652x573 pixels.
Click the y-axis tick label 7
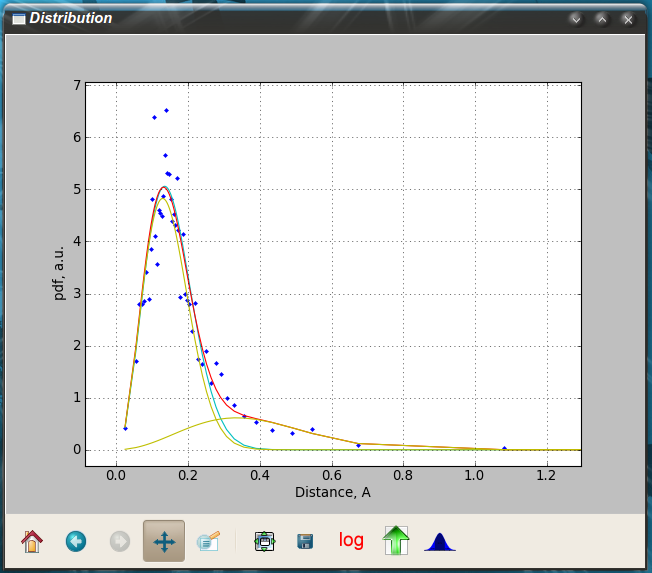(77, 85)
